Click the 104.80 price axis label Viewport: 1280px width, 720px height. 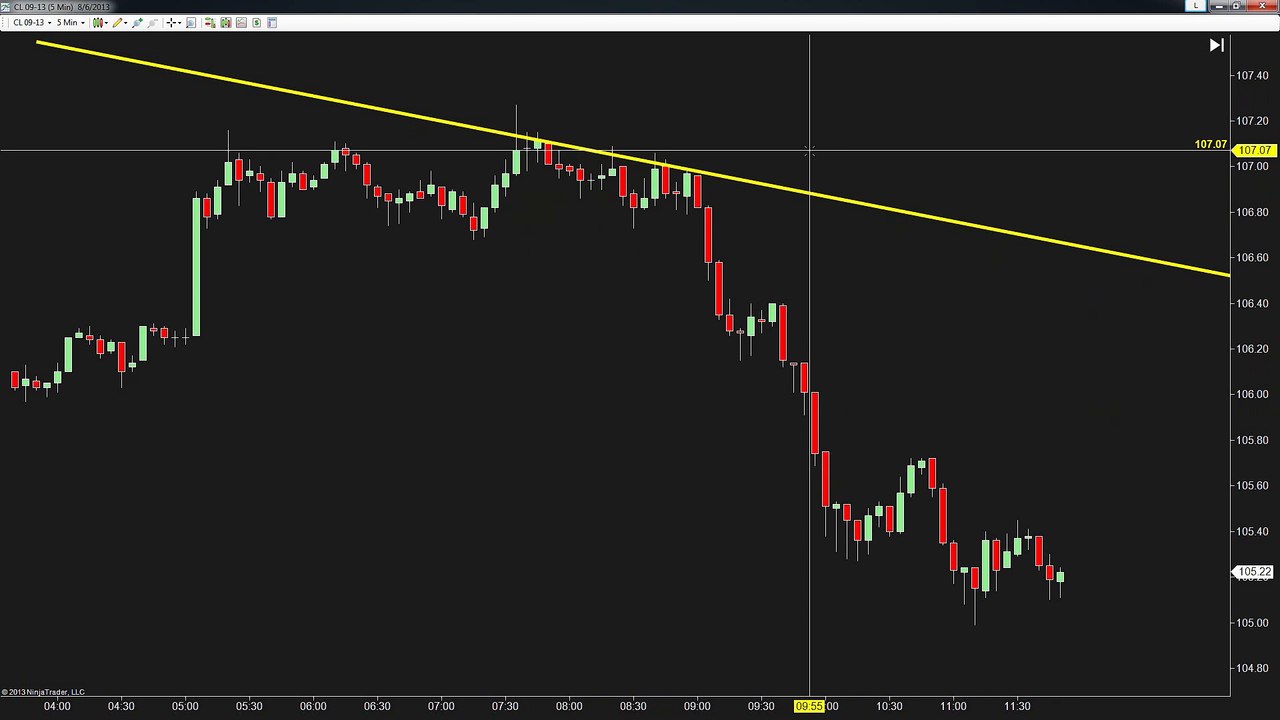(1252, 668)
